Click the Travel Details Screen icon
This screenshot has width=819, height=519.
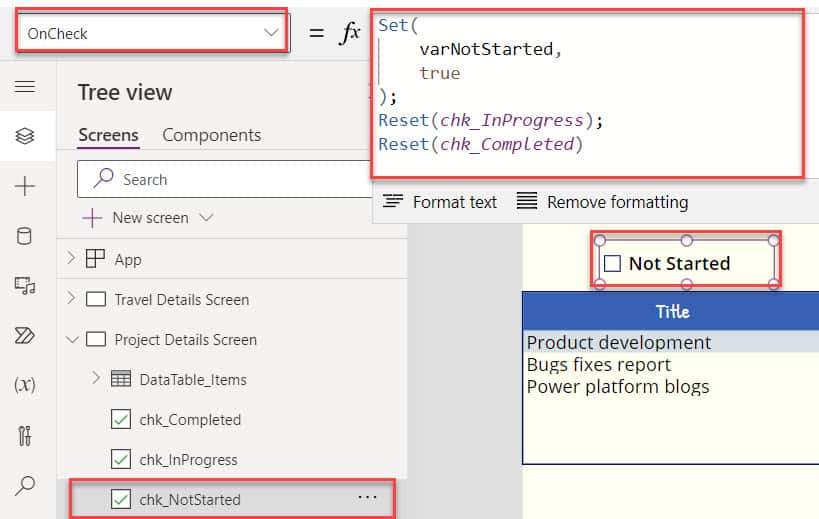coord(96,299)
